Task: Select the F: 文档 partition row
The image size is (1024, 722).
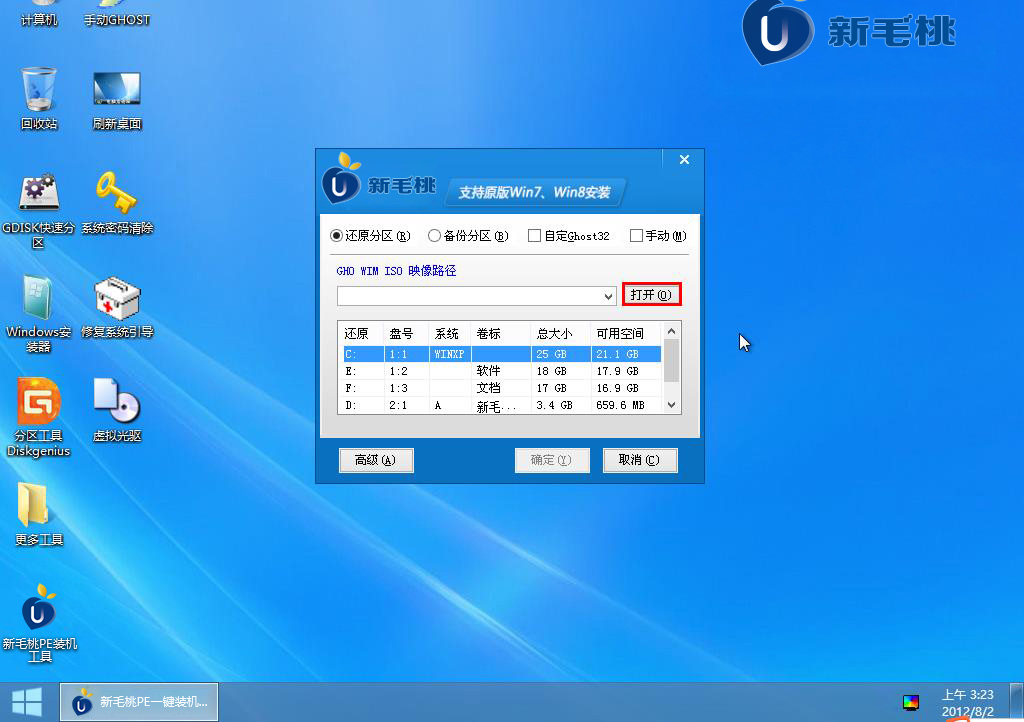Action: point(502,388)
